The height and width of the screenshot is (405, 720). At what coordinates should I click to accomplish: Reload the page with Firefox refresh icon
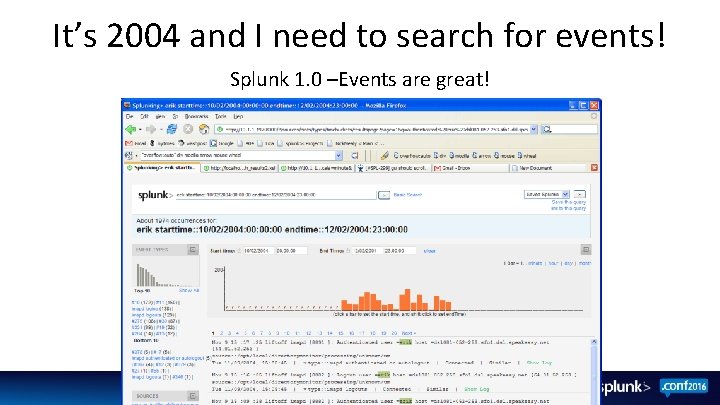(x=172, y=129)
